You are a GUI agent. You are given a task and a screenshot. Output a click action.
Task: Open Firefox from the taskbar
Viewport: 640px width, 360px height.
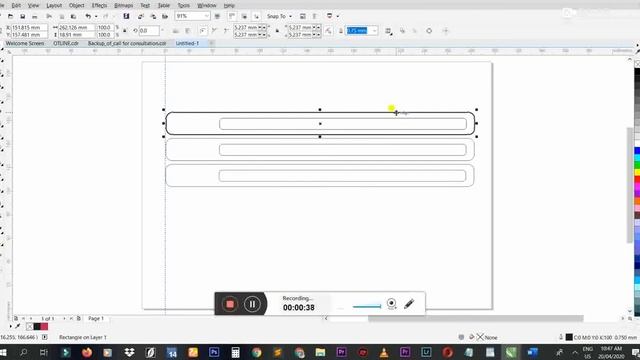(87, 352)
